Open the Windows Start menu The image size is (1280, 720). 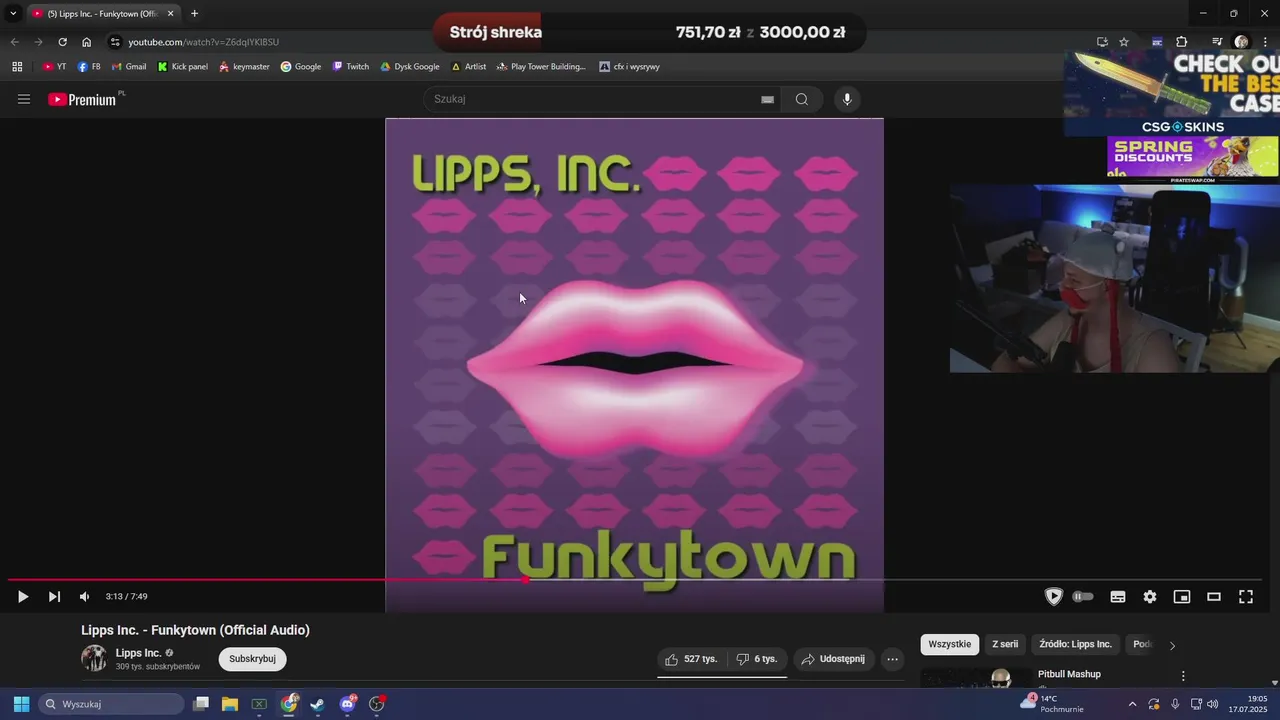point(21,704)
